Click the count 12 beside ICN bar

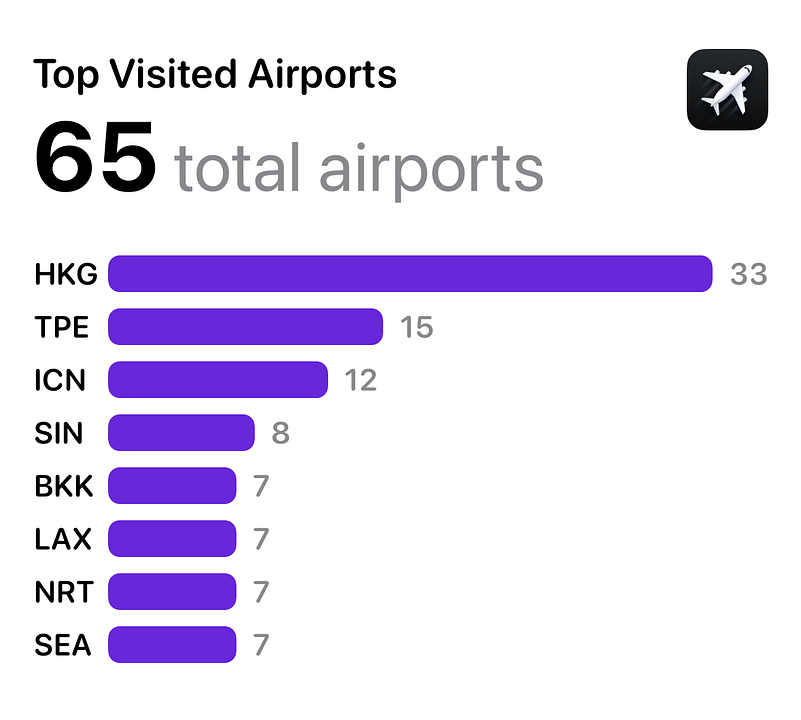pyautogui.click(x=361, y=380)
